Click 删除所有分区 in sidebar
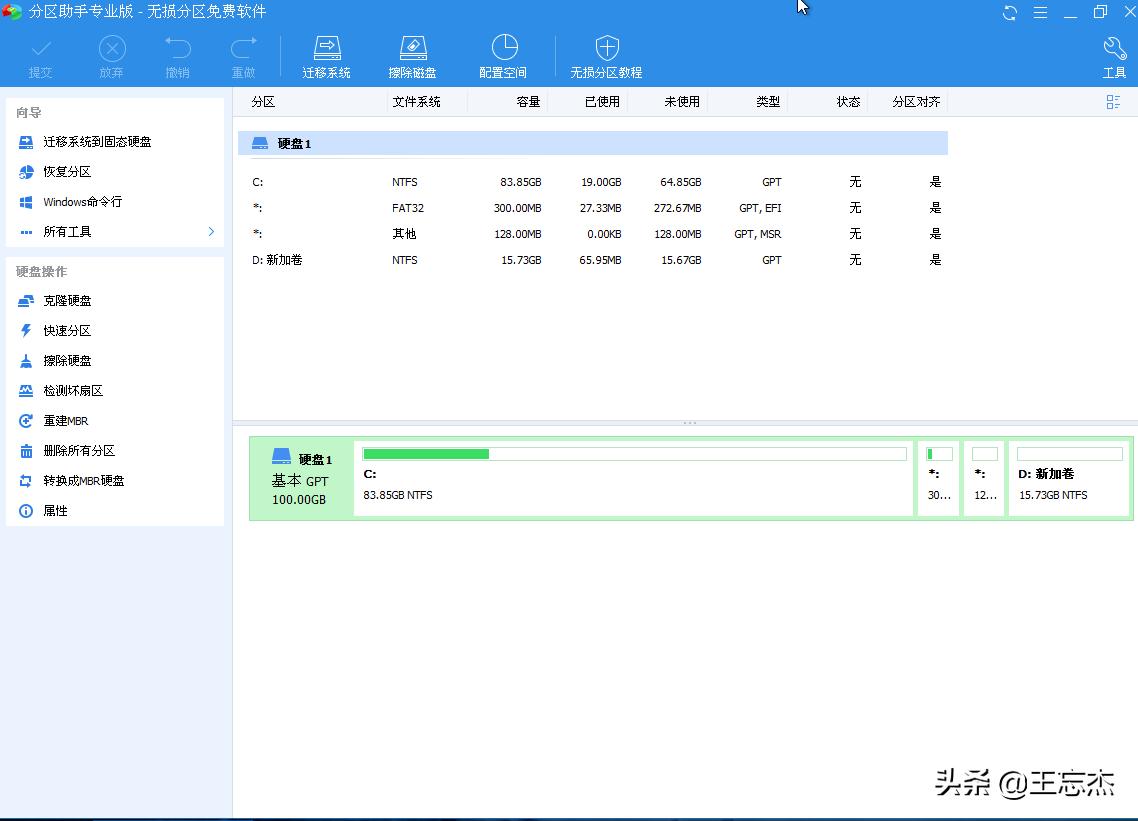 (x=79, y=451)
